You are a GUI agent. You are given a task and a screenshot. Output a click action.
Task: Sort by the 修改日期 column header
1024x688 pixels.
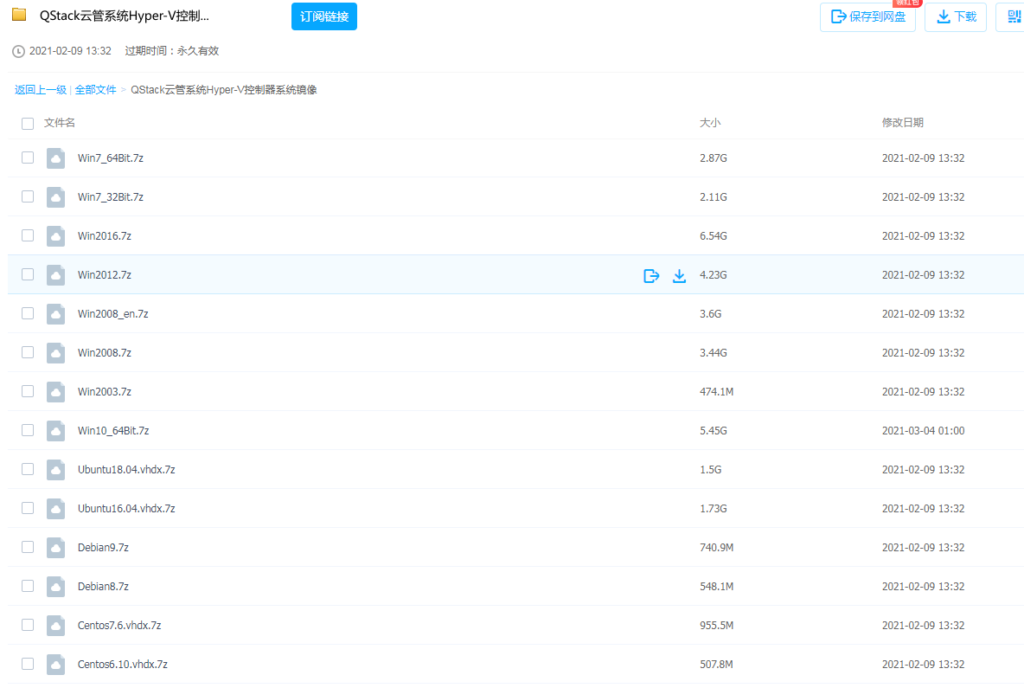click(903, 123)
